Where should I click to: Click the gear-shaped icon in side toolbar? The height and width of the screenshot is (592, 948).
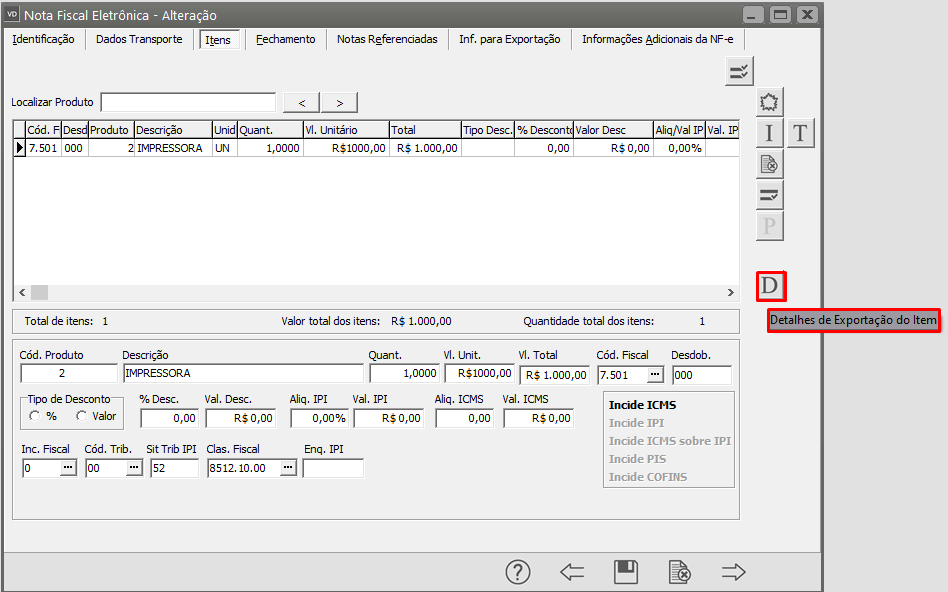(769, 102)
